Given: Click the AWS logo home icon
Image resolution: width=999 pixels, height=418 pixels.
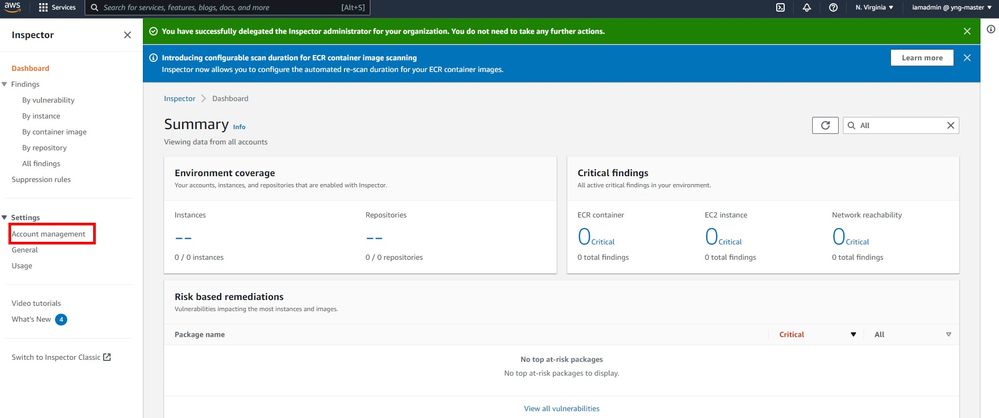Looking at the screenshot, I should tap(13, 8).
